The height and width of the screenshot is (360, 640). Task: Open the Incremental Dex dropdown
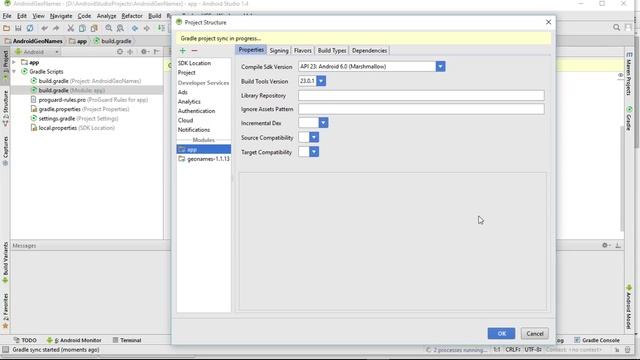(323, 122)
